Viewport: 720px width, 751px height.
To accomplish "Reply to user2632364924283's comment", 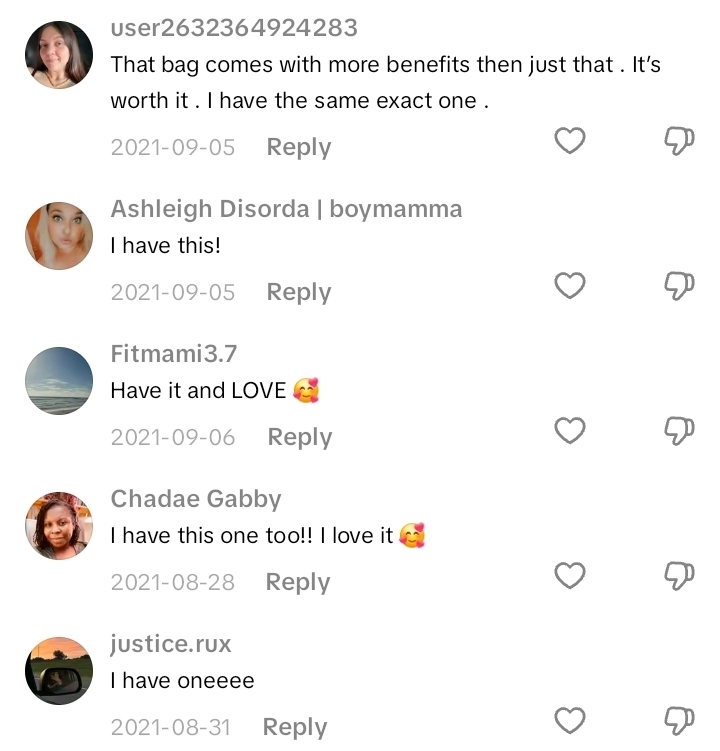I will (x=298, y=147).
